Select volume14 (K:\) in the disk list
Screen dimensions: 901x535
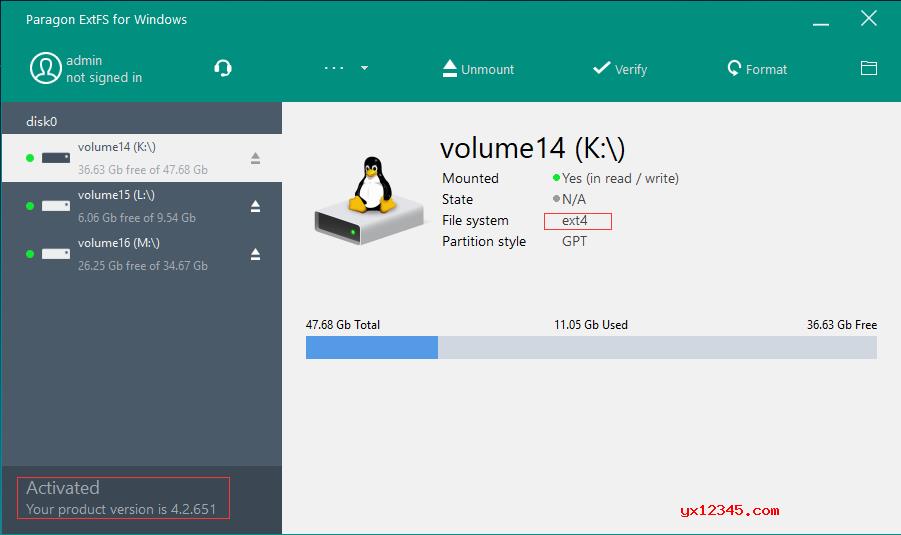tap(142, 158)
